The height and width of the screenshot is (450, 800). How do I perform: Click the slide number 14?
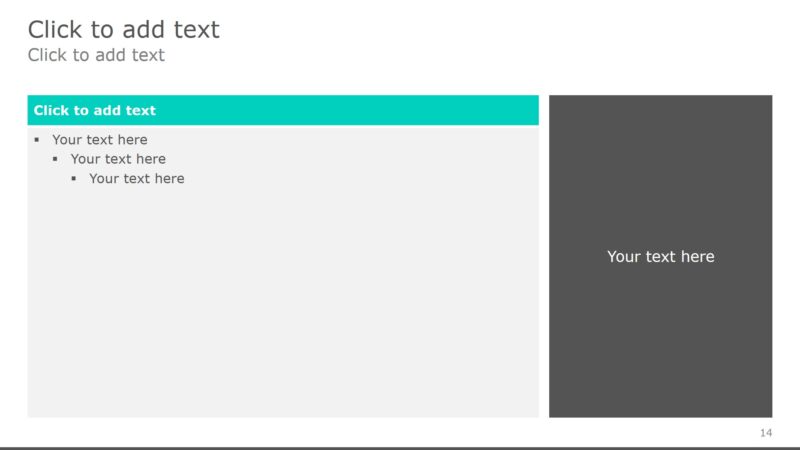click(766, 432)
